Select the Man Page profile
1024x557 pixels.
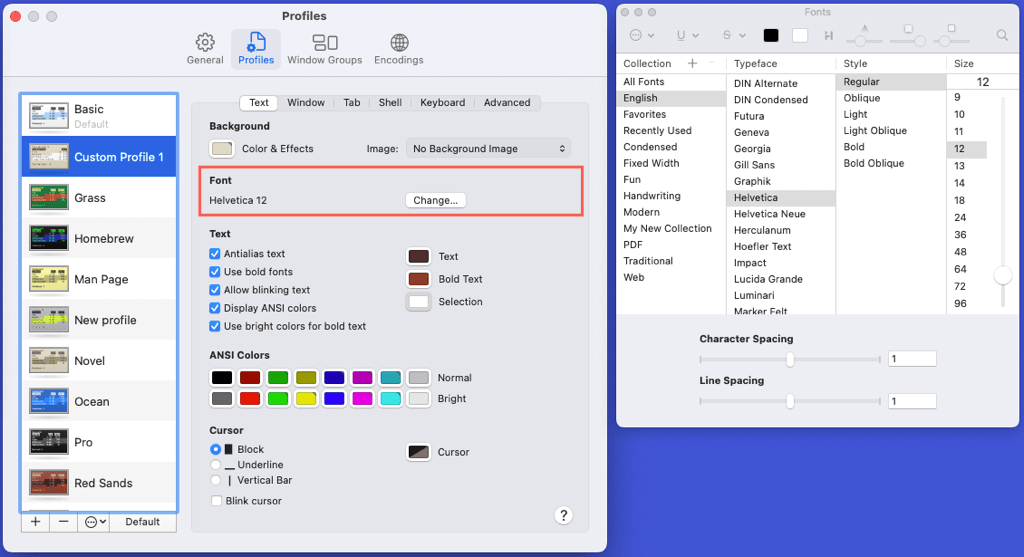click(99, 279)
